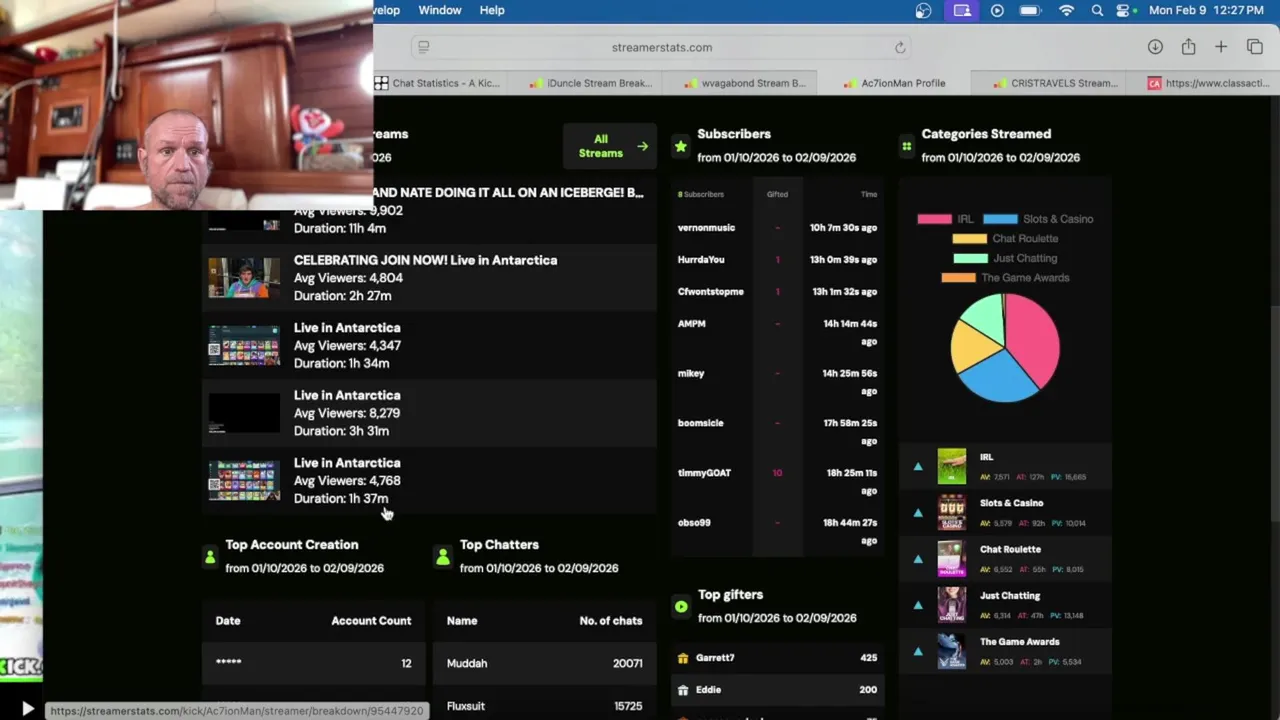This screenshot has width=1280, height=720.
Task: Reload the page via the address bar icon
Action: 900,47
